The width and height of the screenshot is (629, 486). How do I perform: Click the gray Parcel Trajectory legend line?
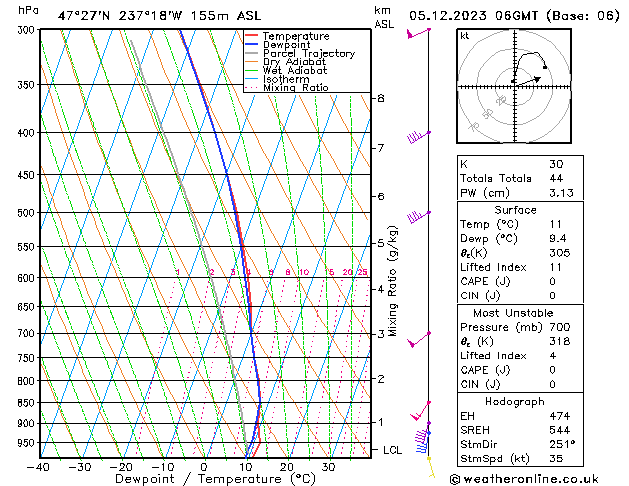(x=251, y=53)
